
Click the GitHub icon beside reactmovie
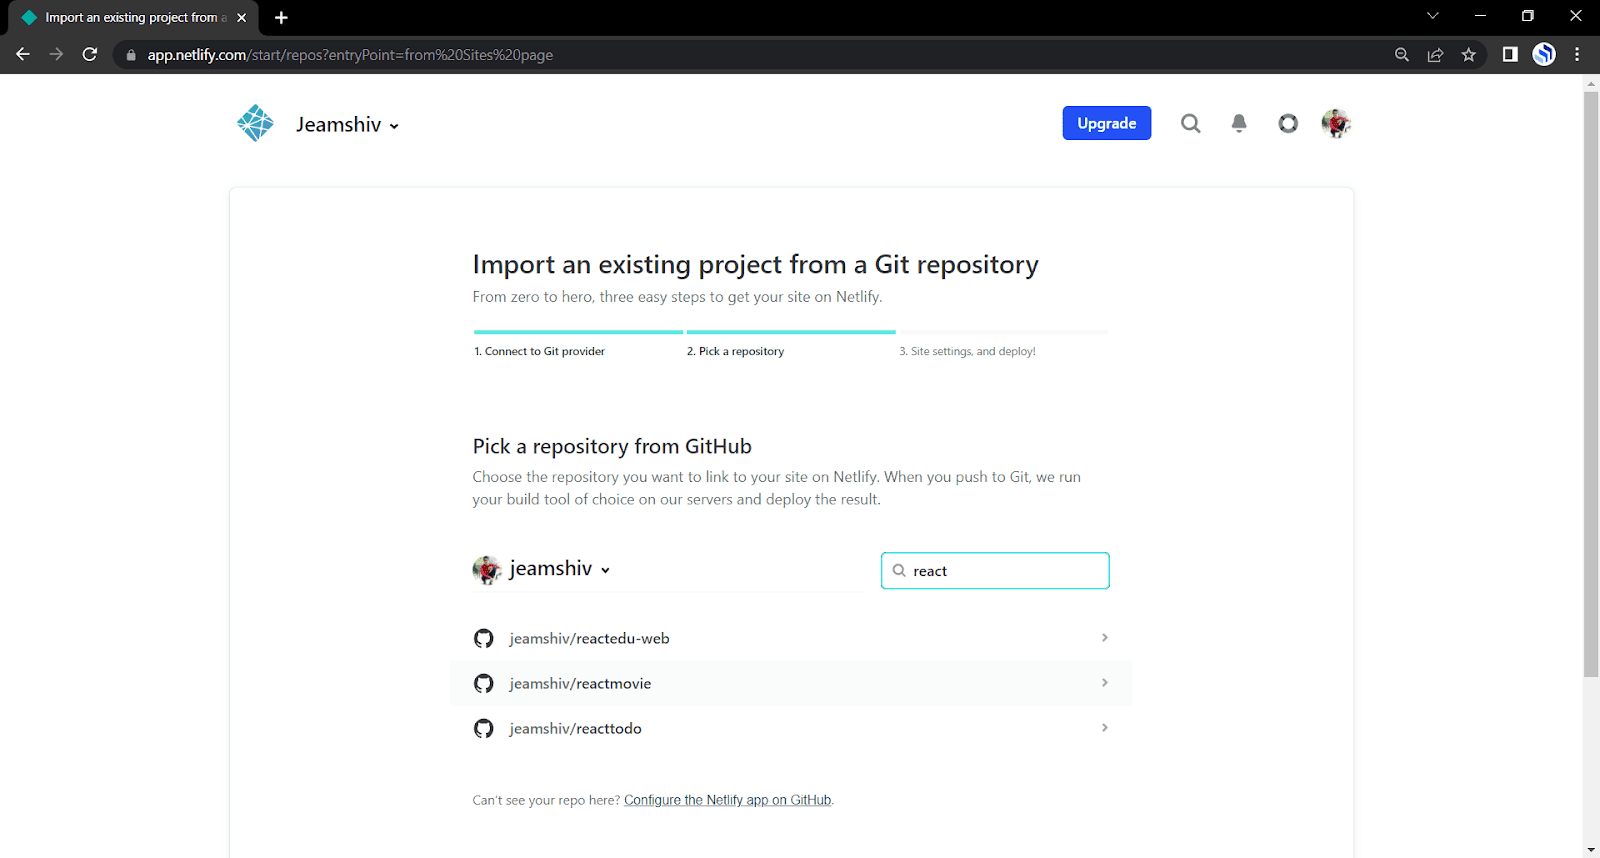pos(484,683)
